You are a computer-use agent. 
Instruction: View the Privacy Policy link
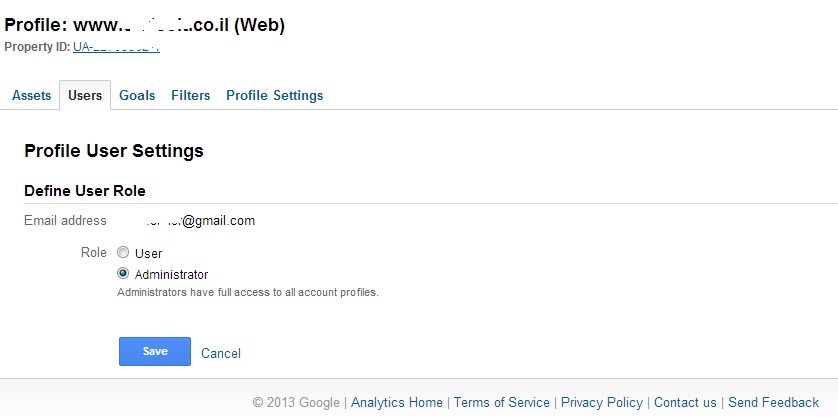click(x=602, y=402)
